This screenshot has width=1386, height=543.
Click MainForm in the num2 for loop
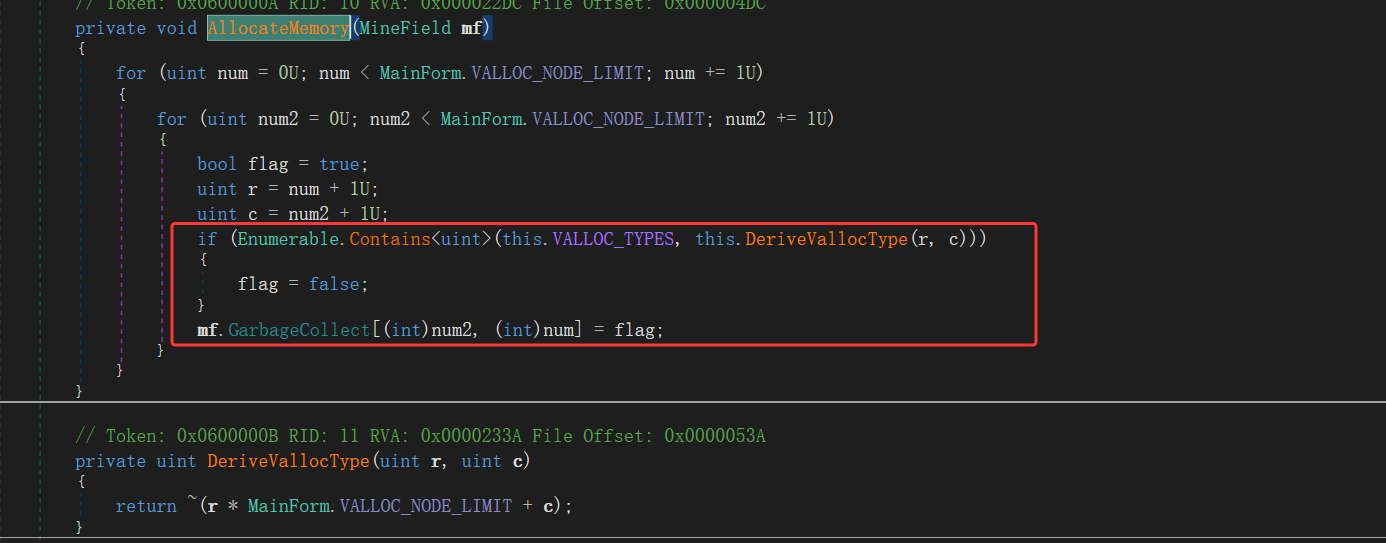coord(481,119)
